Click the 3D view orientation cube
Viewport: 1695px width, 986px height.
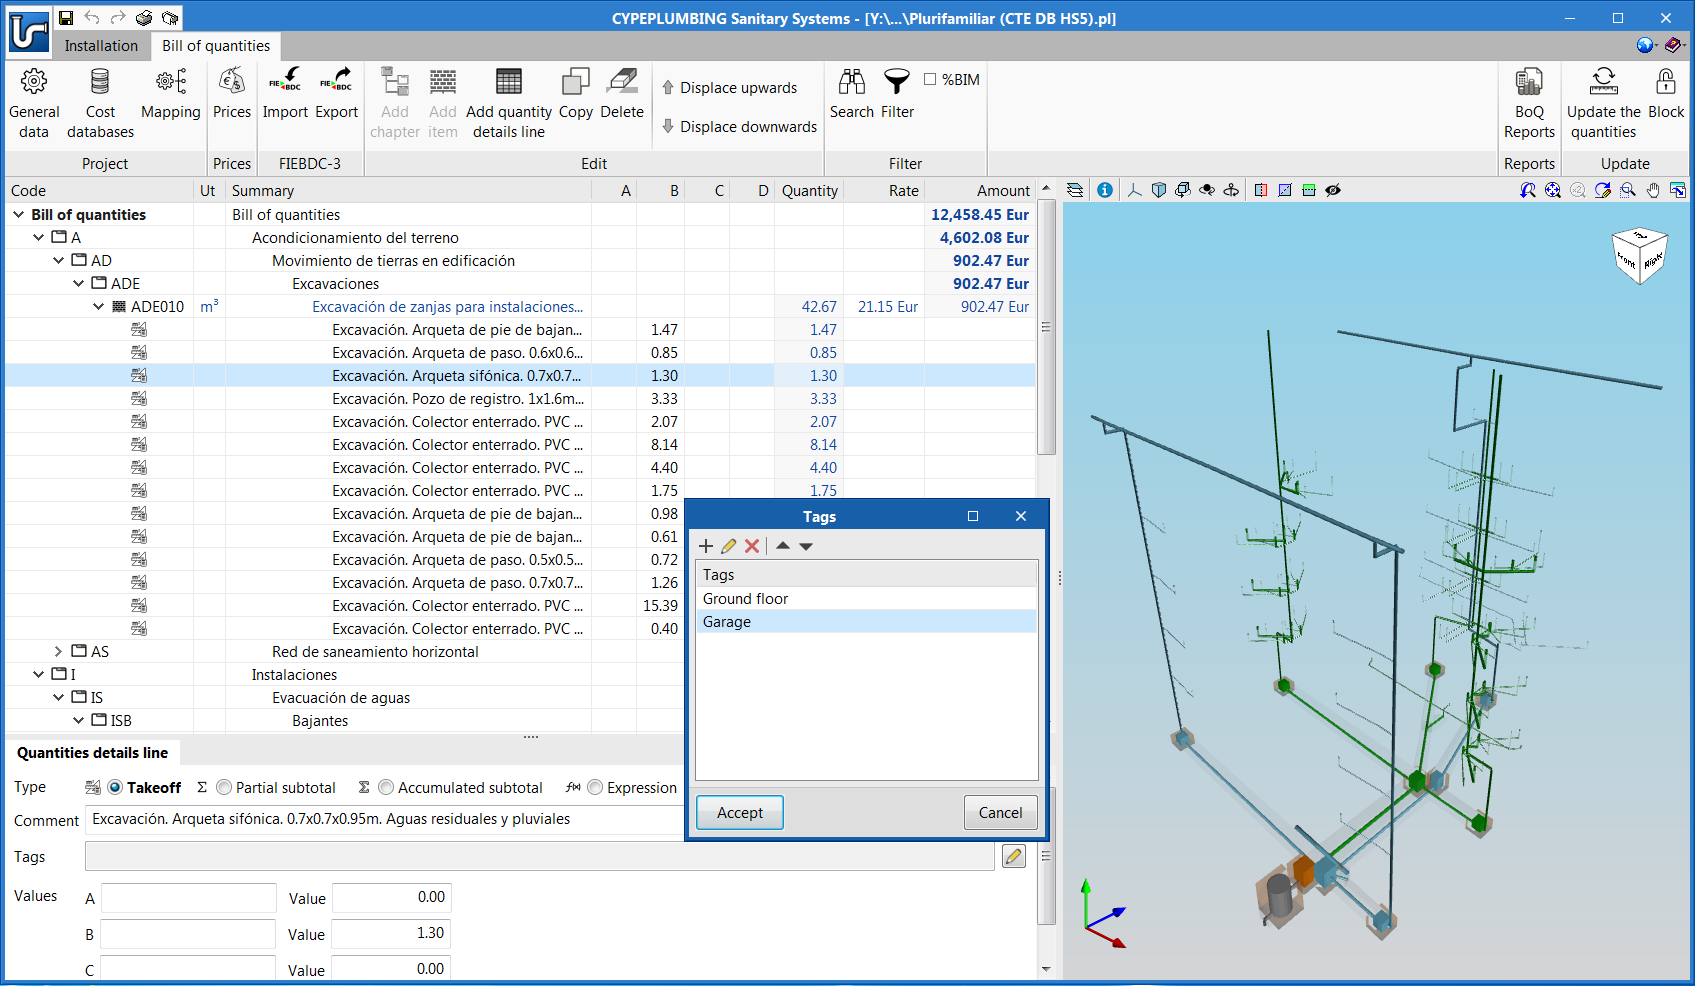pos(1639,256)
